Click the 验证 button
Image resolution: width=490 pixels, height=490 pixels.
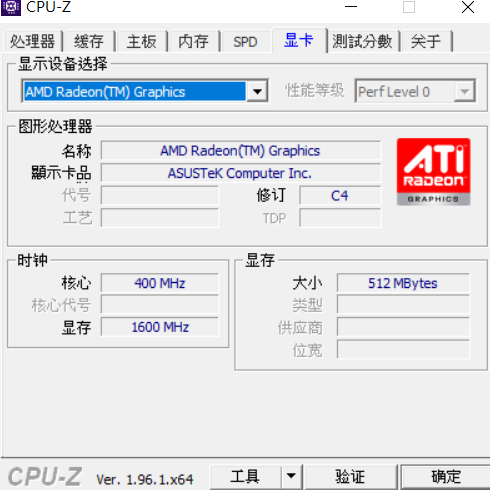coord(350,477)
